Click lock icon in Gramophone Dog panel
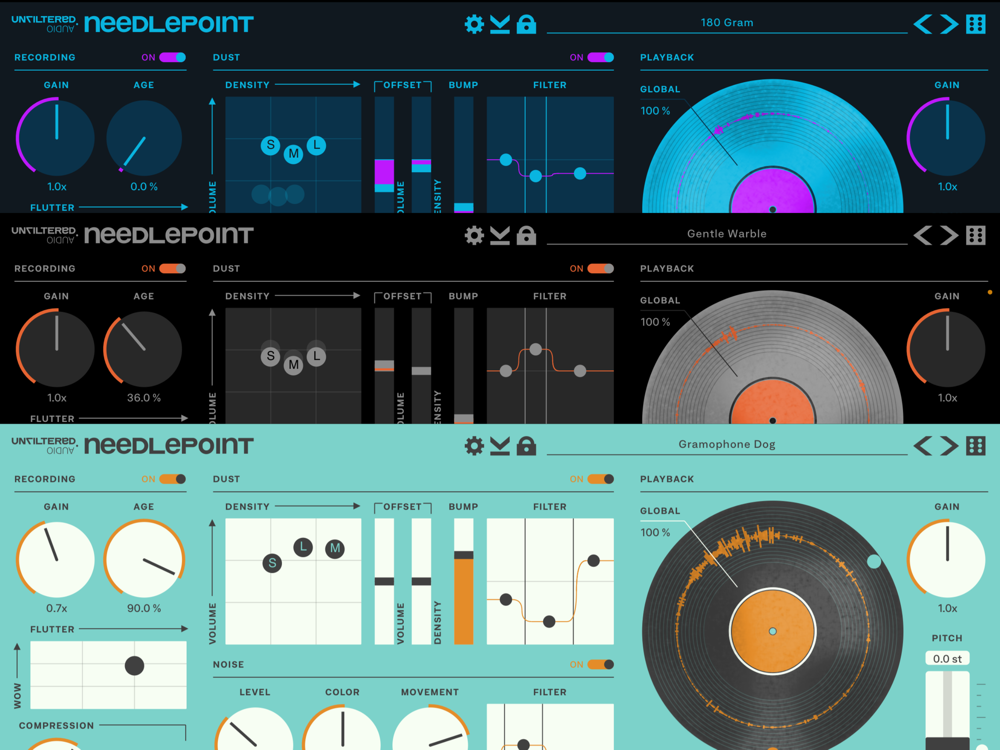Image resolution: width=1000 pixels, height=750 pixels. tap(526, 446)
